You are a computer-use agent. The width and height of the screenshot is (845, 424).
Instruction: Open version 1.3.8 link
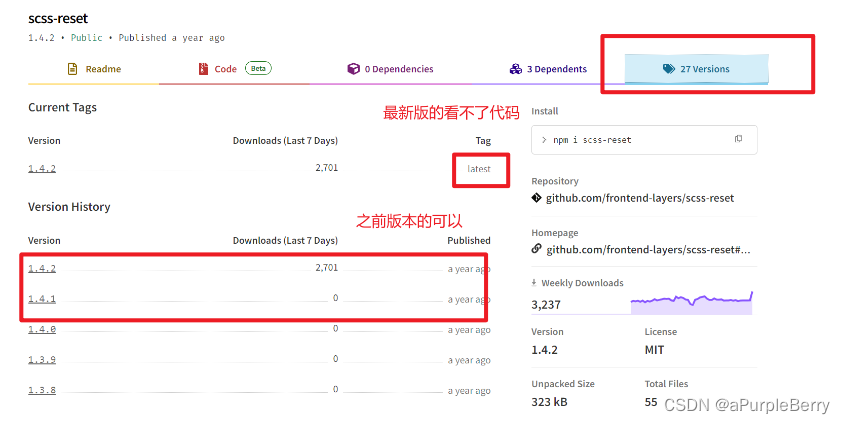(42, 390)
